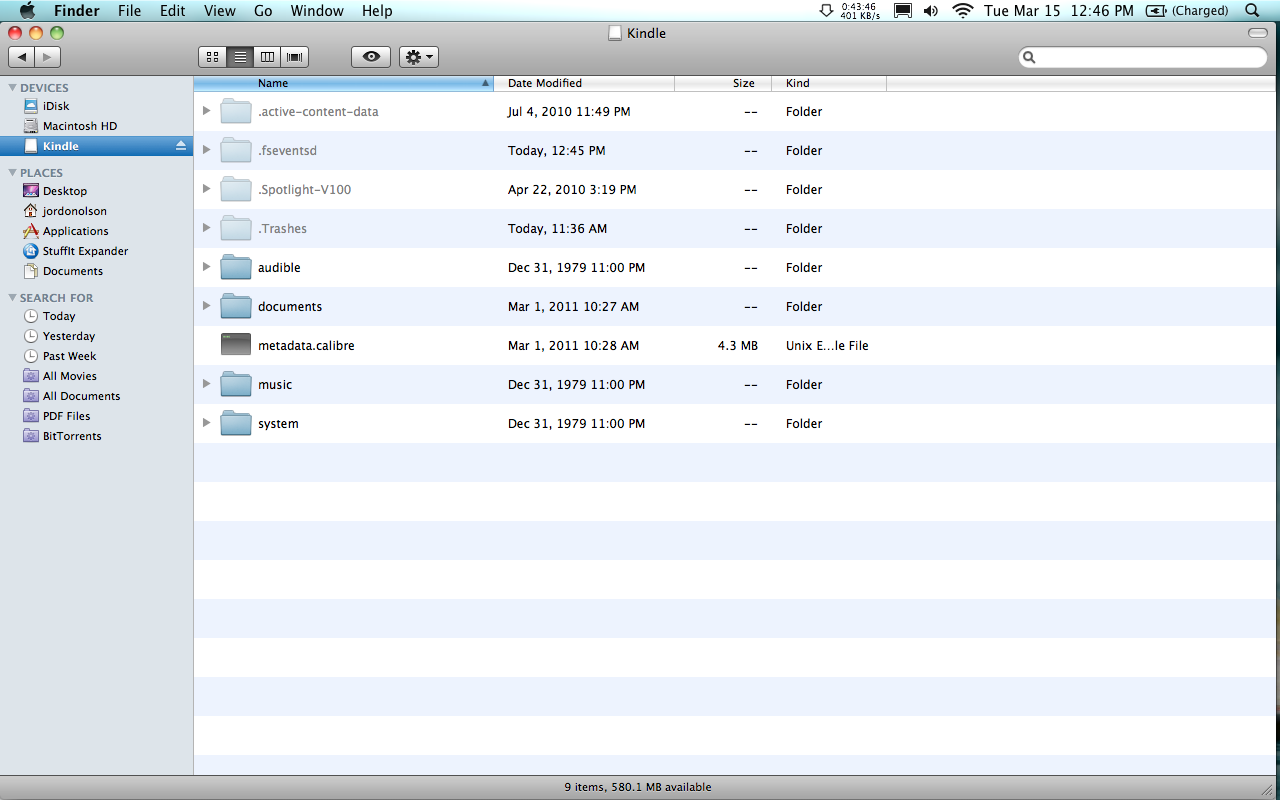Collapse the PLACES sidebar section

(x=12, y=173)
